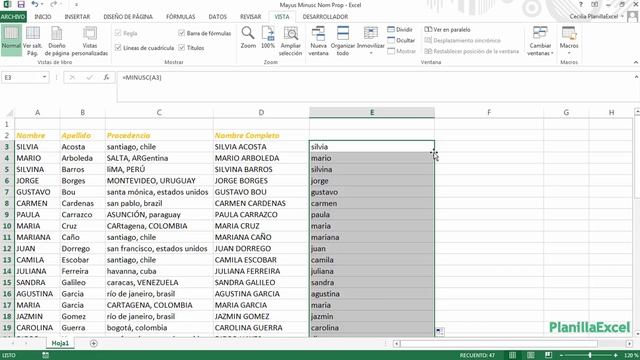Viewport: 640px width, 360px height.
Task: Click Desplazamiento sincrónico
Action: point(462,40)
